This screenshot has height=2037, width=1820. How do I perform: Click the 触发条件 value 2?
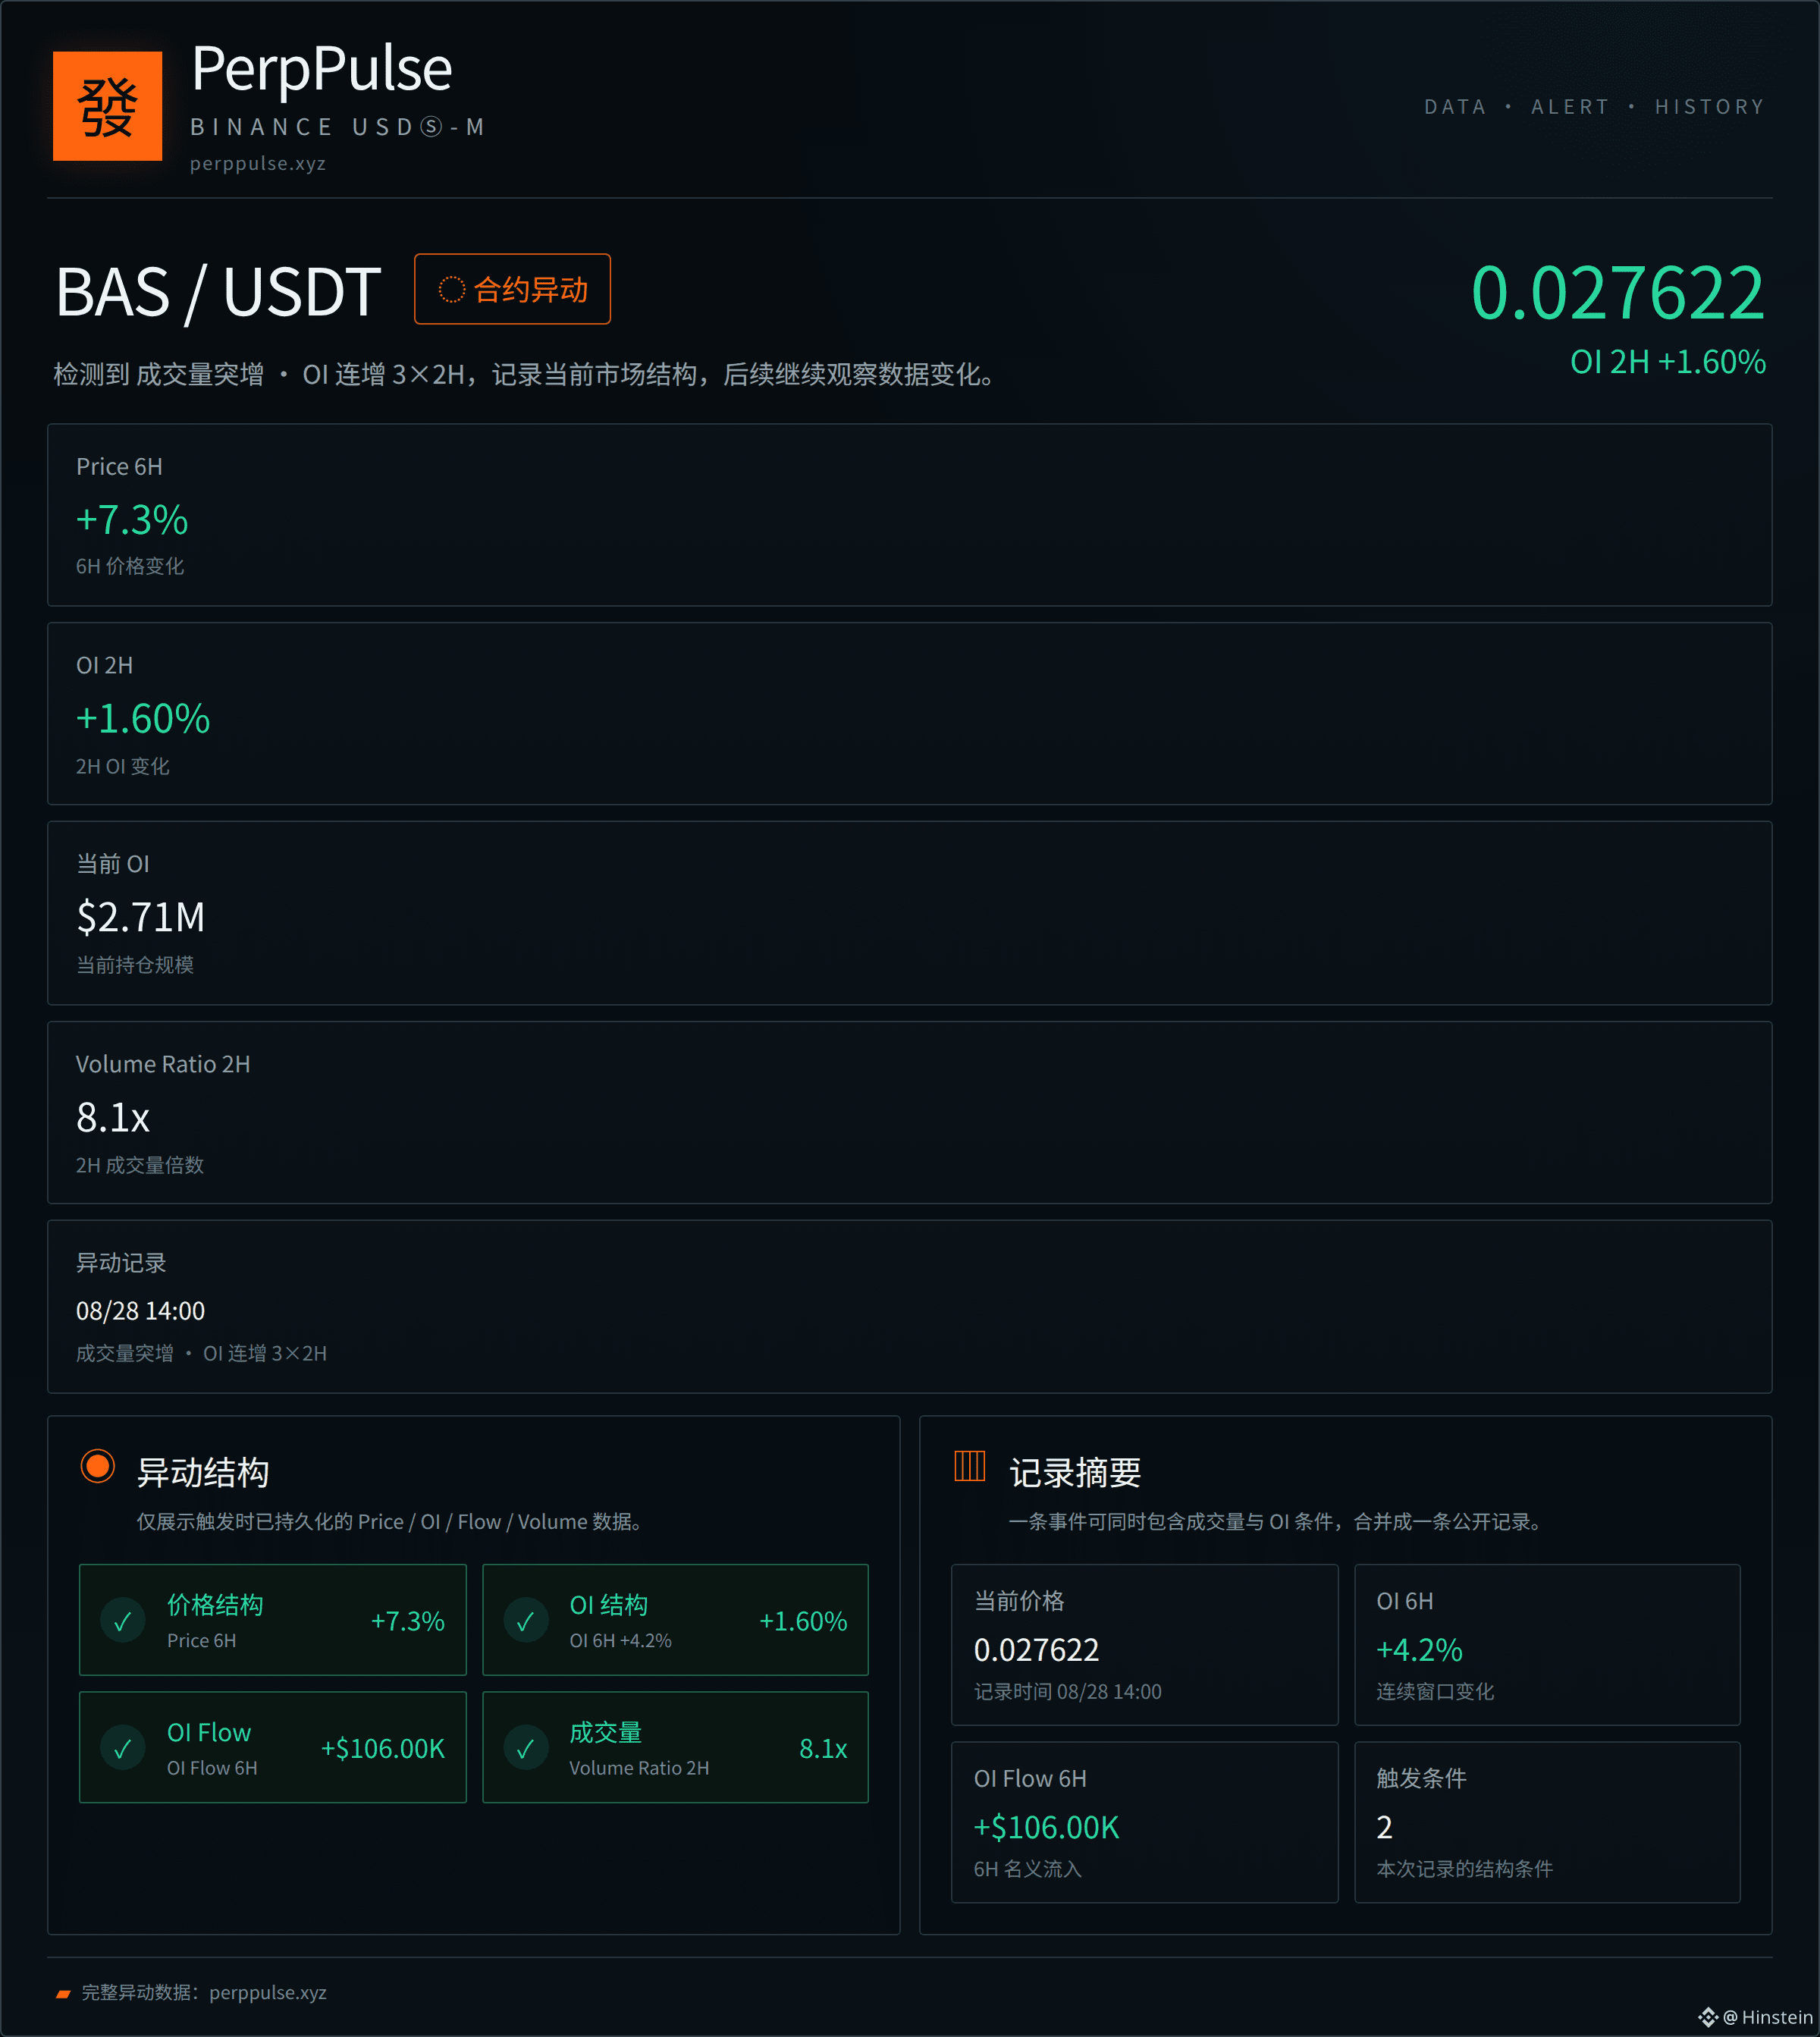coord(1384,1827)
